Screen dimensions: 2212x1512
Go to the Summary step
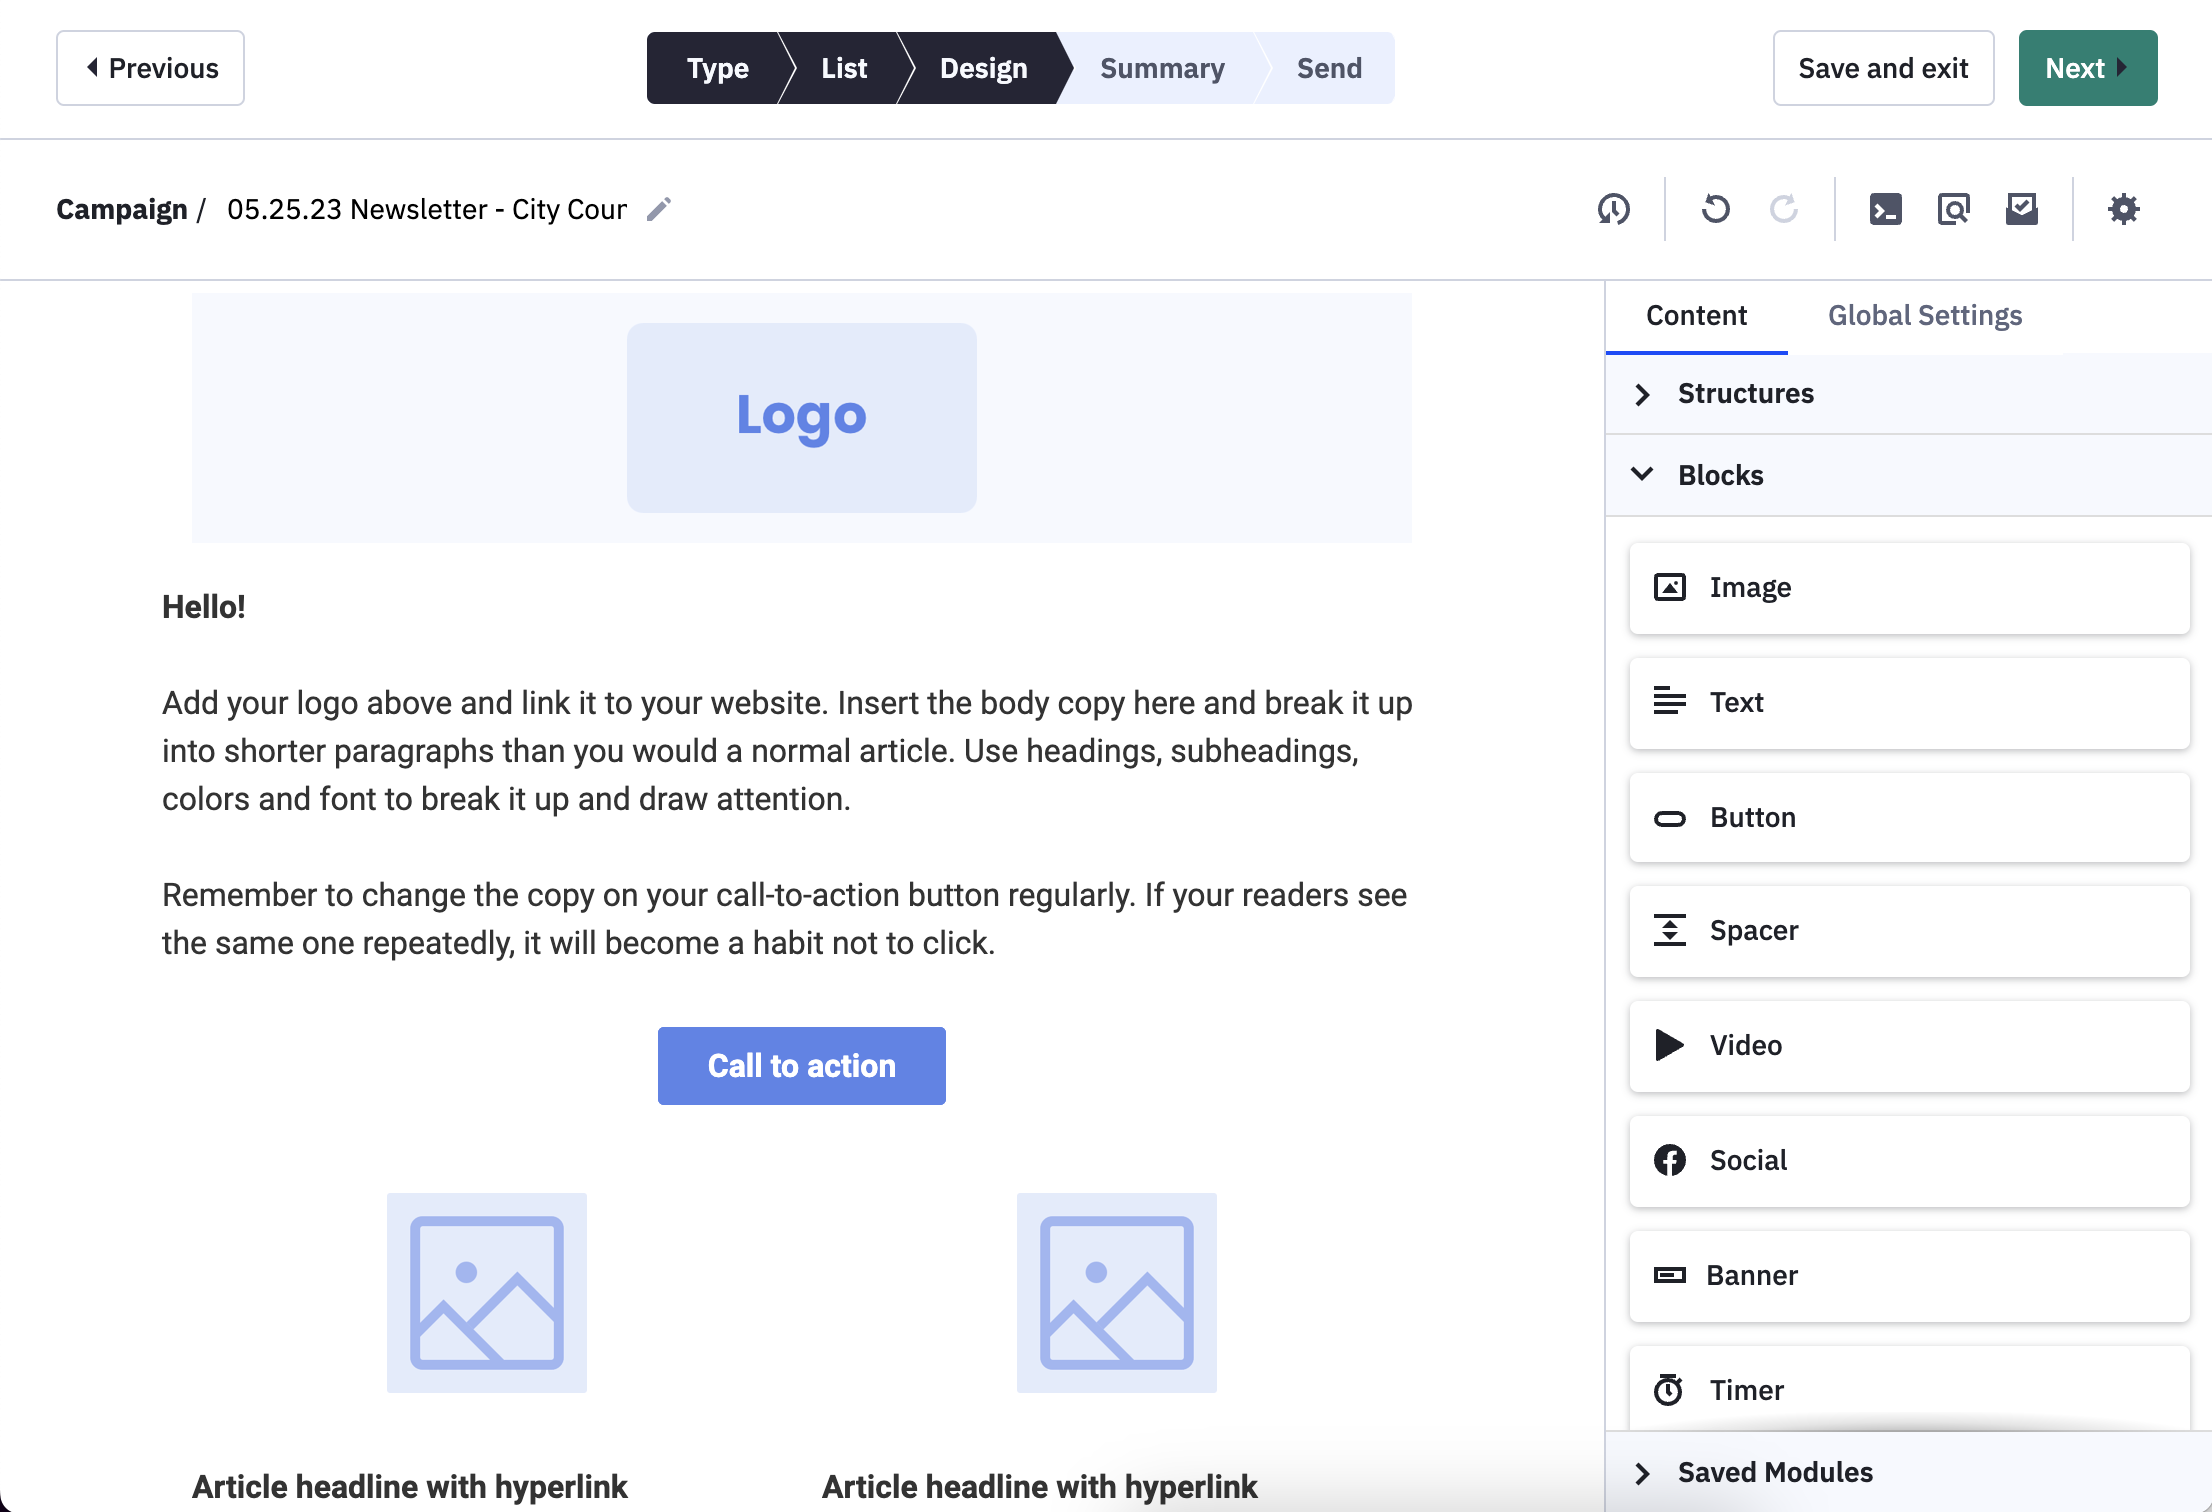(x=1162, y=68)
